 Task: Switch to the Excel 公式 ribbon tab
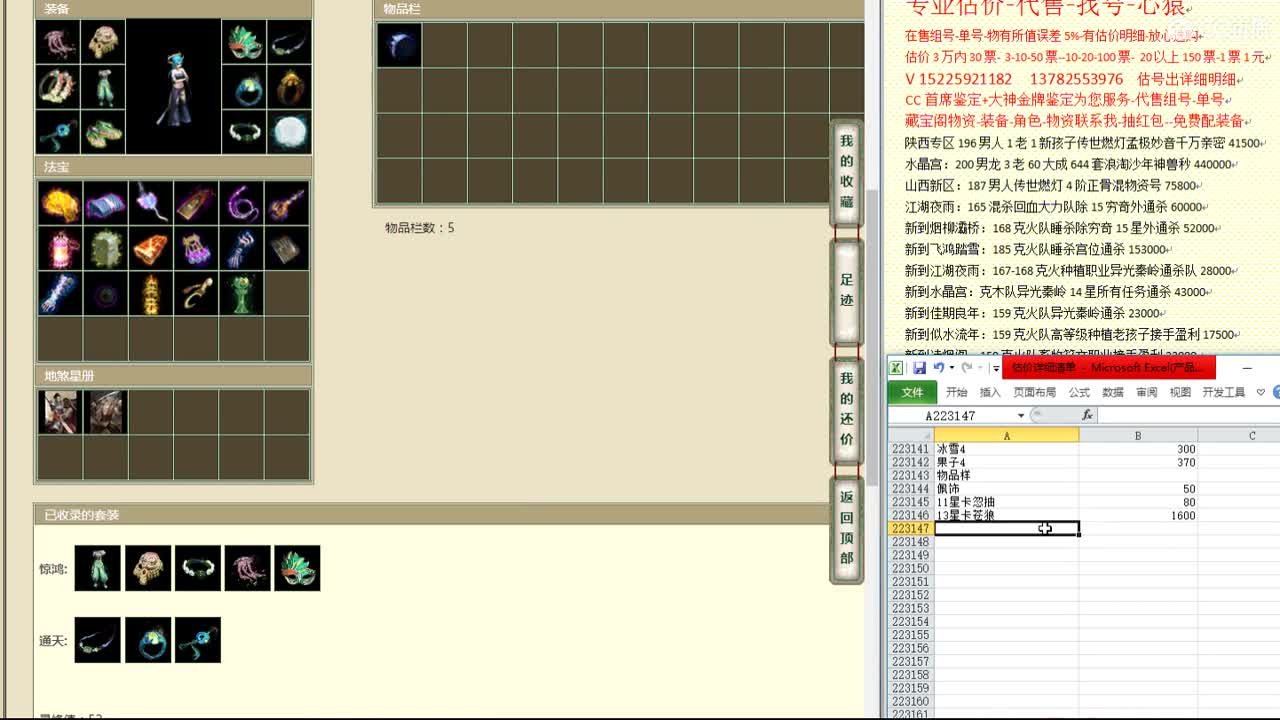(x=1079, y=392)
